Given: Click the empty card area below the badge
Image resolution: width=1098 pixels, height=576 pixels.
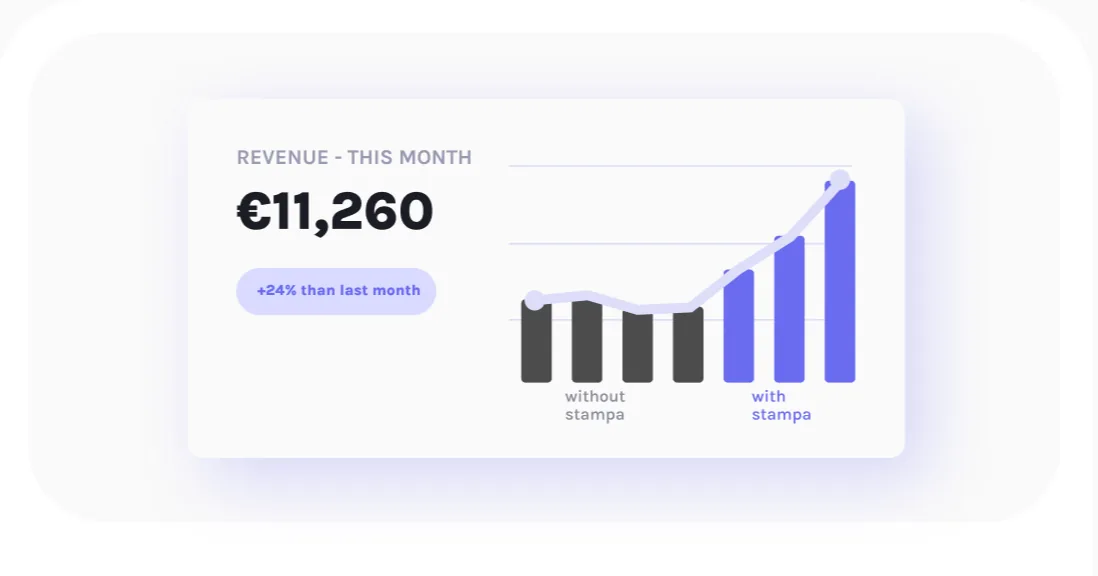Looking at the screenshot, I should (336, 385).
